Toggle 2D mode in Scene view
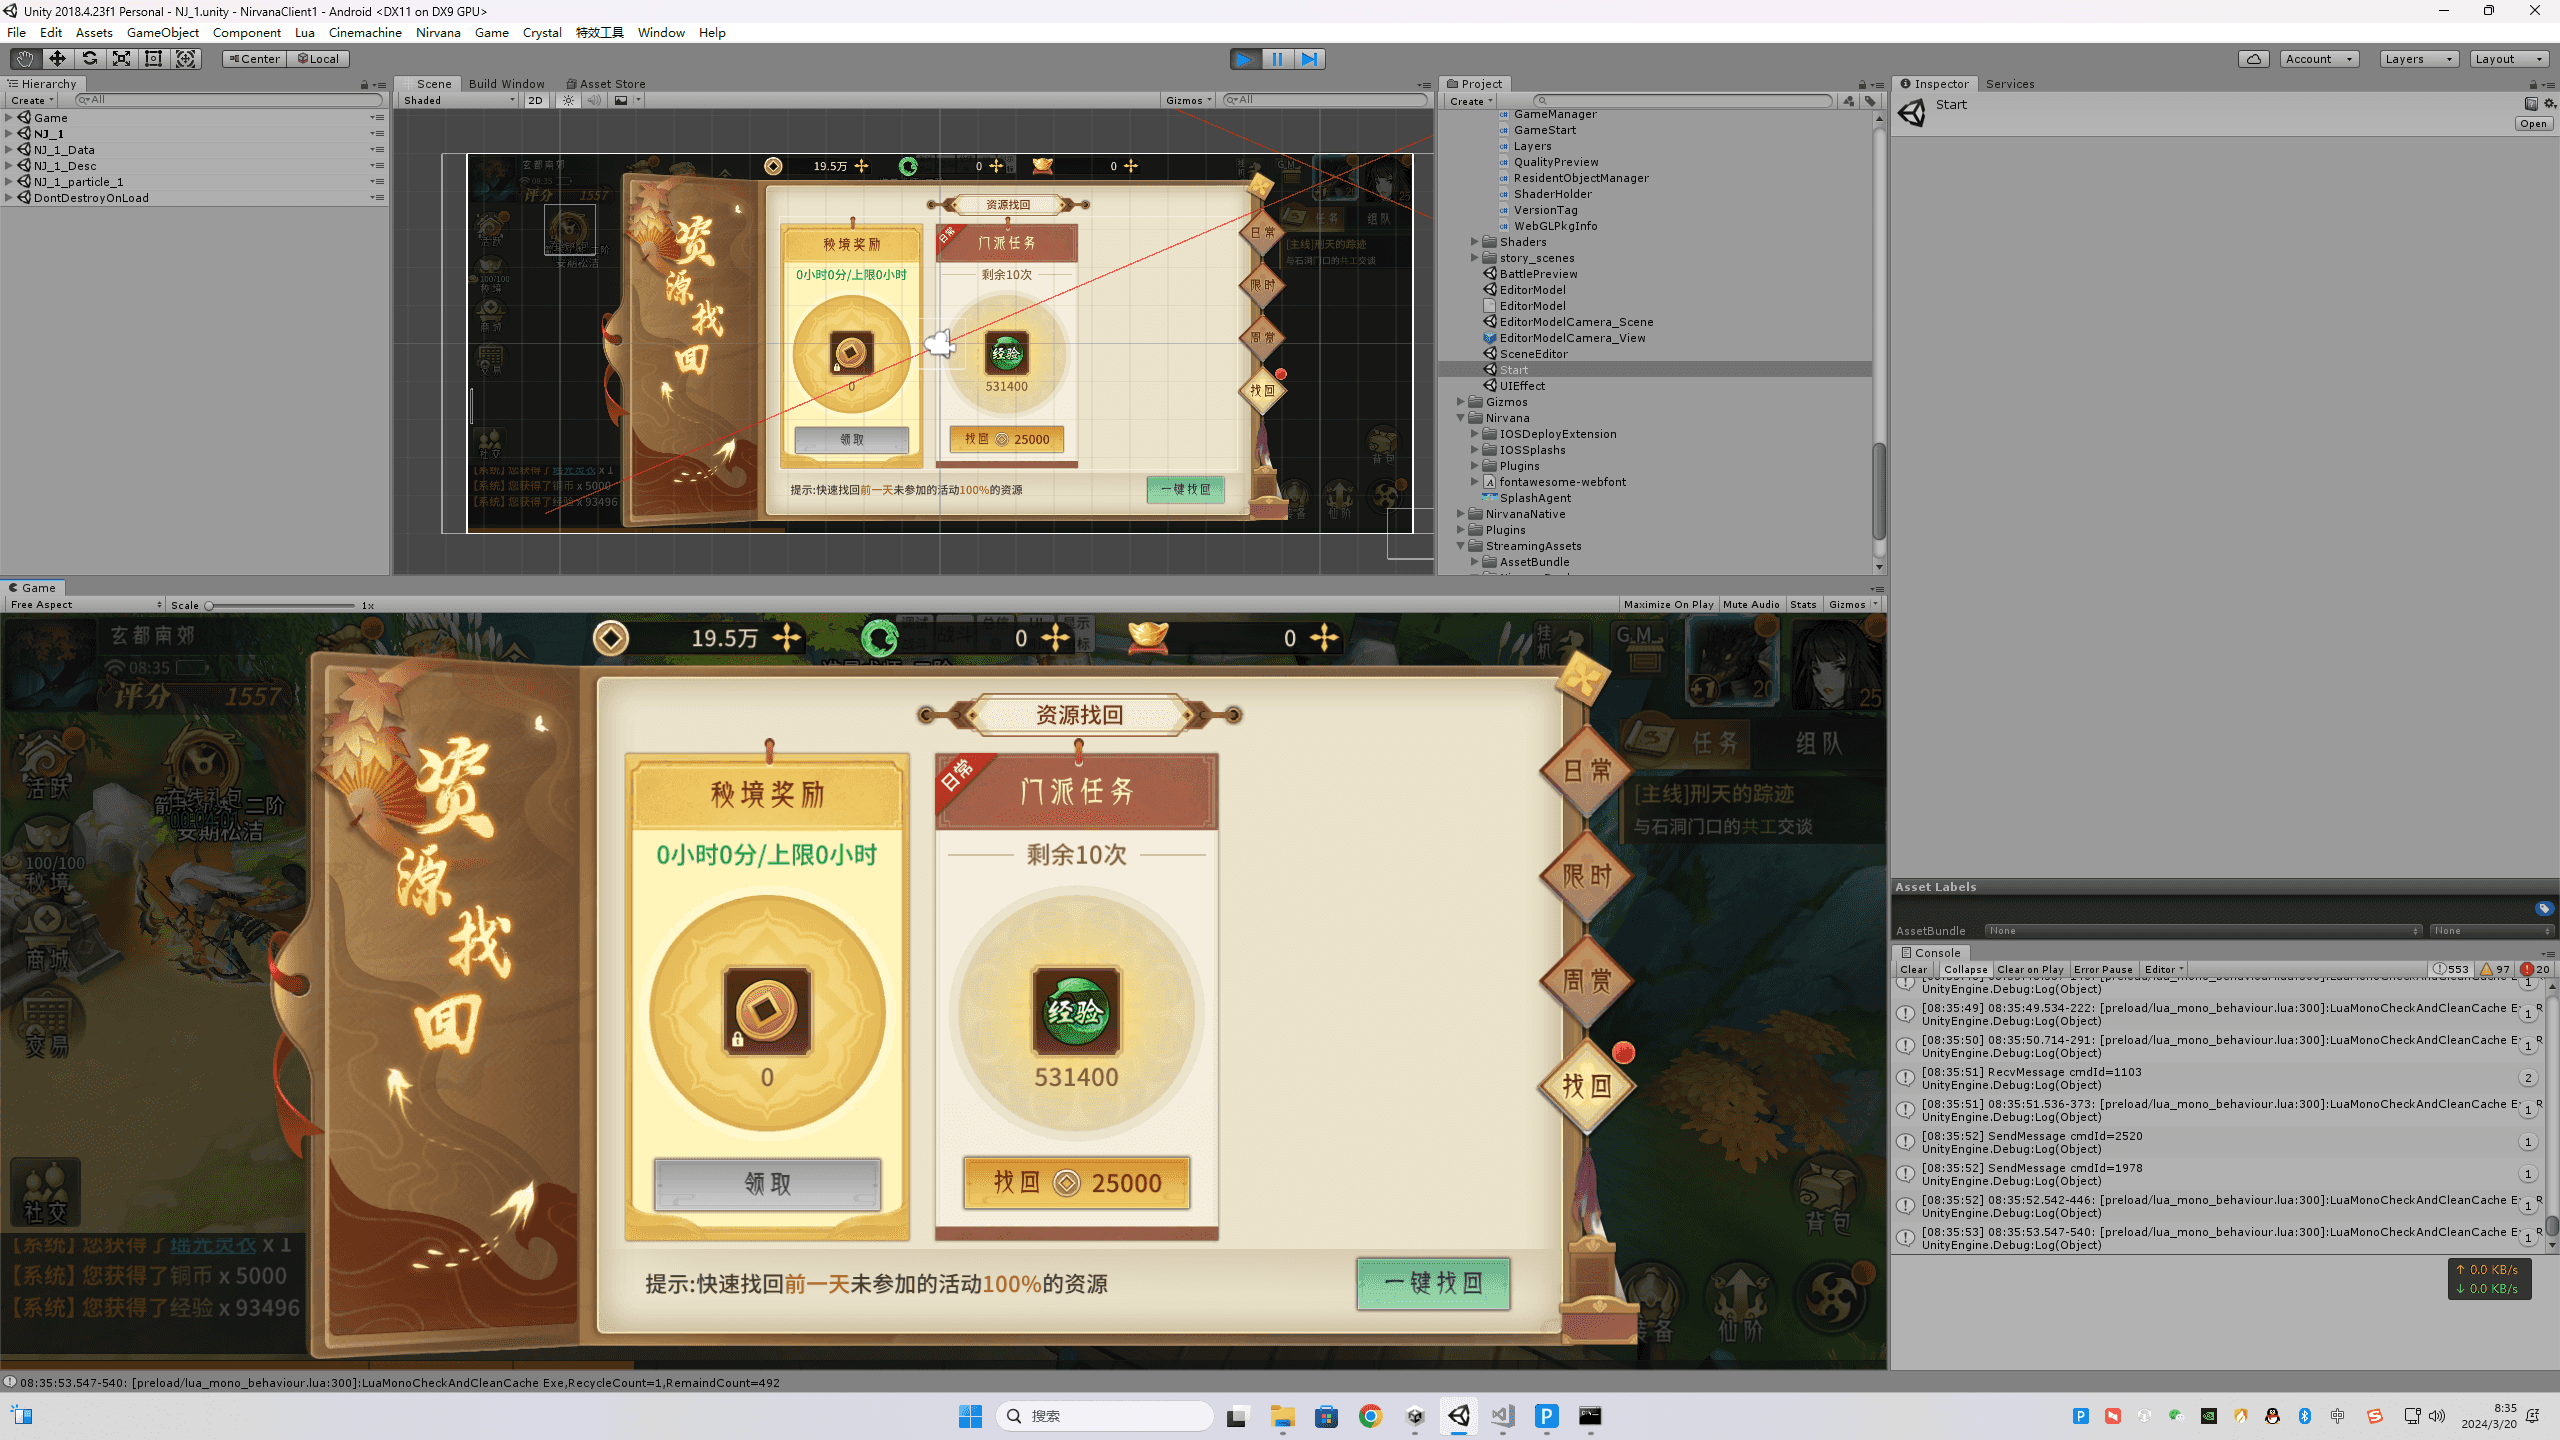The width and height of the screenshot is (2560, 1440). point(536,100)
